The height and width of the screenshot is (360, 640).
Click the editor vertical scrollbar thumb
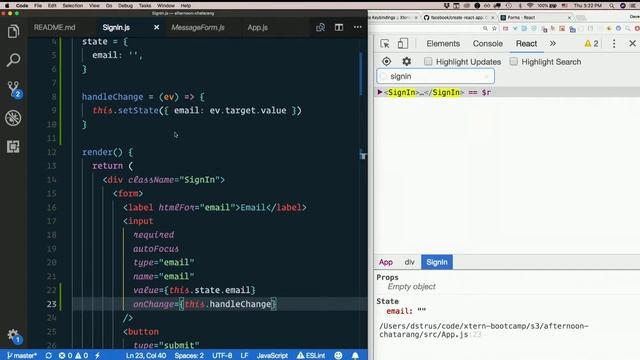pyautogui.click(x=360, y=74)
